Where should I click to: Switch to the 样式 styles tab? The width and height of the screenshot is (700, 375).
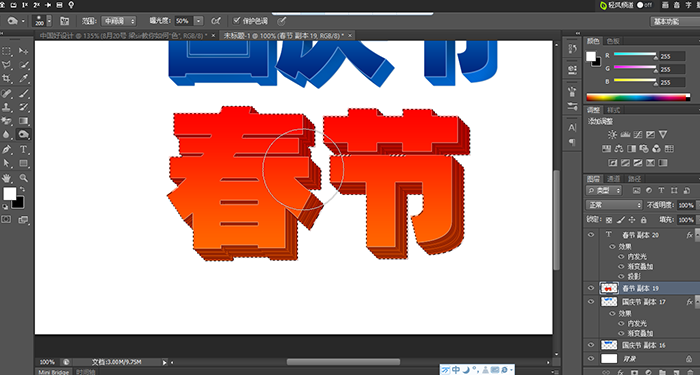613,110
